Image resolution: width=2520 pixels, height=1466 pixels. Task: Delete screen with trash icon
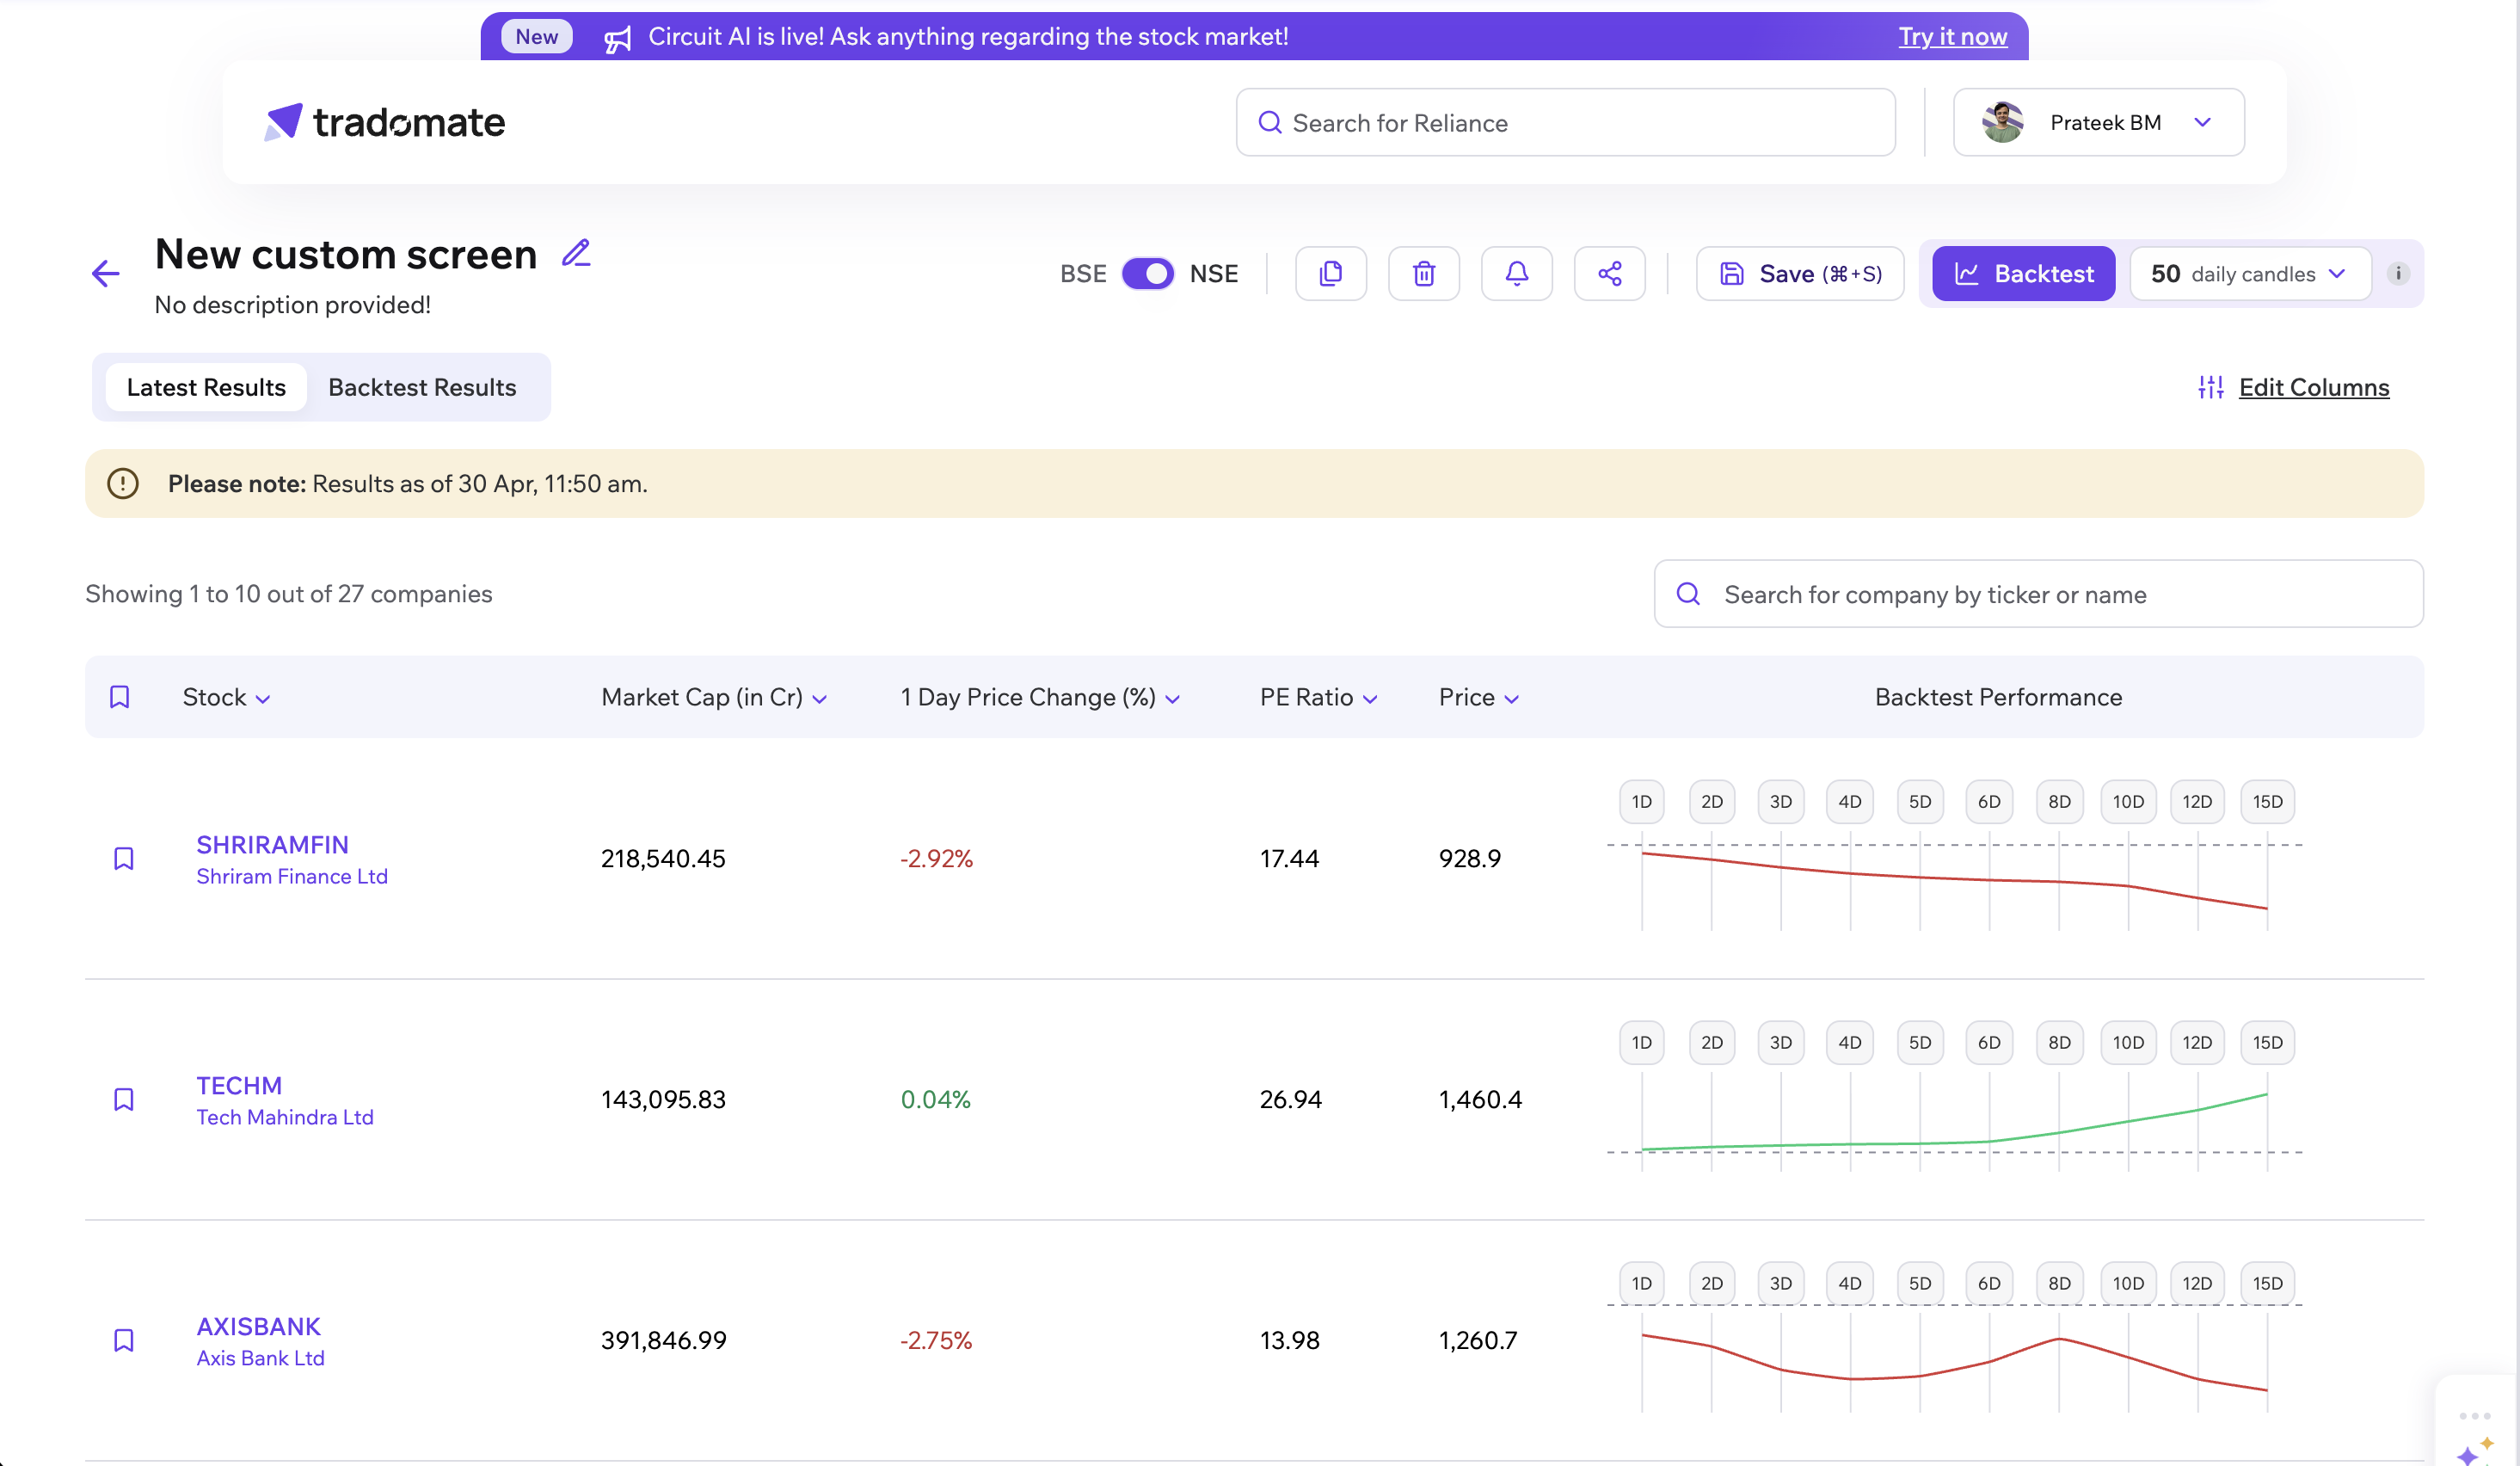[x=1423, y=273]
